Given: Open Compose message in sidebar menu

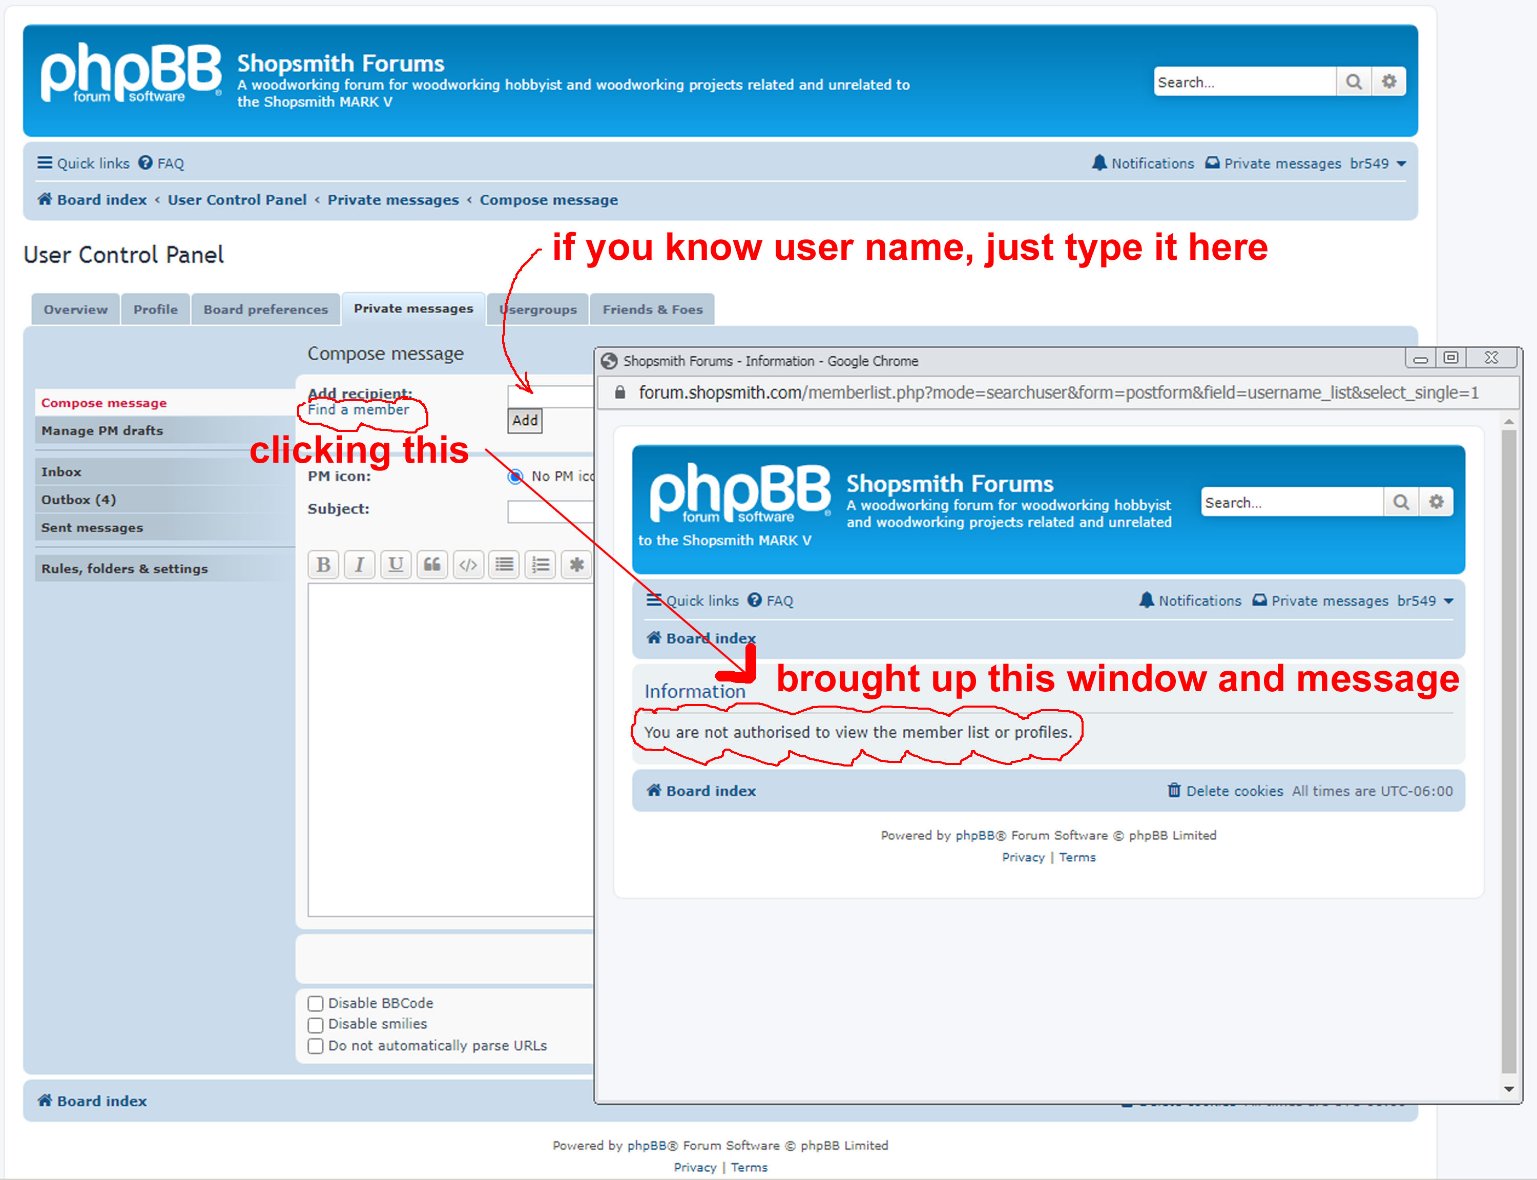Looking at the screenshot, I should point(165,403).
